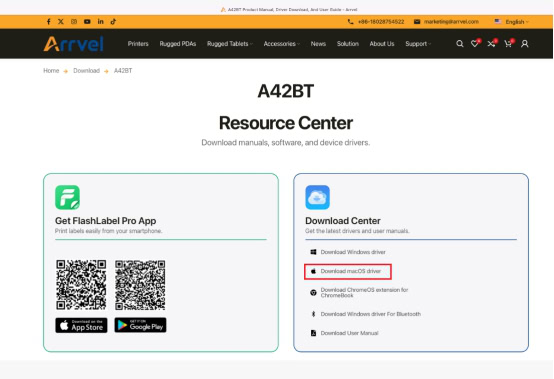Click the Bluetooth icon
The image size is (554, 379).
[313, 314]
